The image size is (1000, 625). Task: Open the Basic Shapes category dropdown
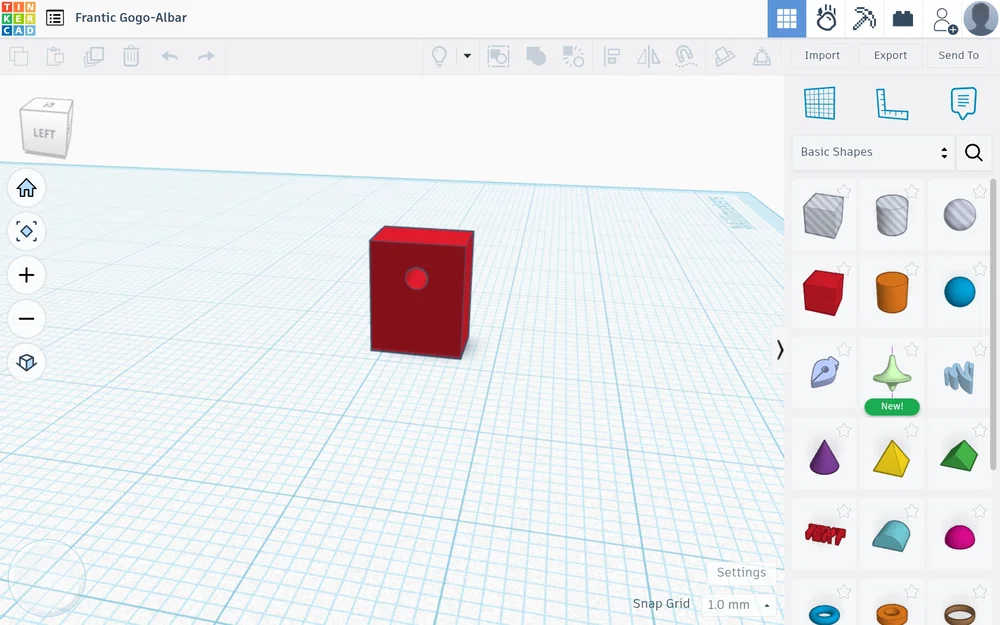coord(873,152)
